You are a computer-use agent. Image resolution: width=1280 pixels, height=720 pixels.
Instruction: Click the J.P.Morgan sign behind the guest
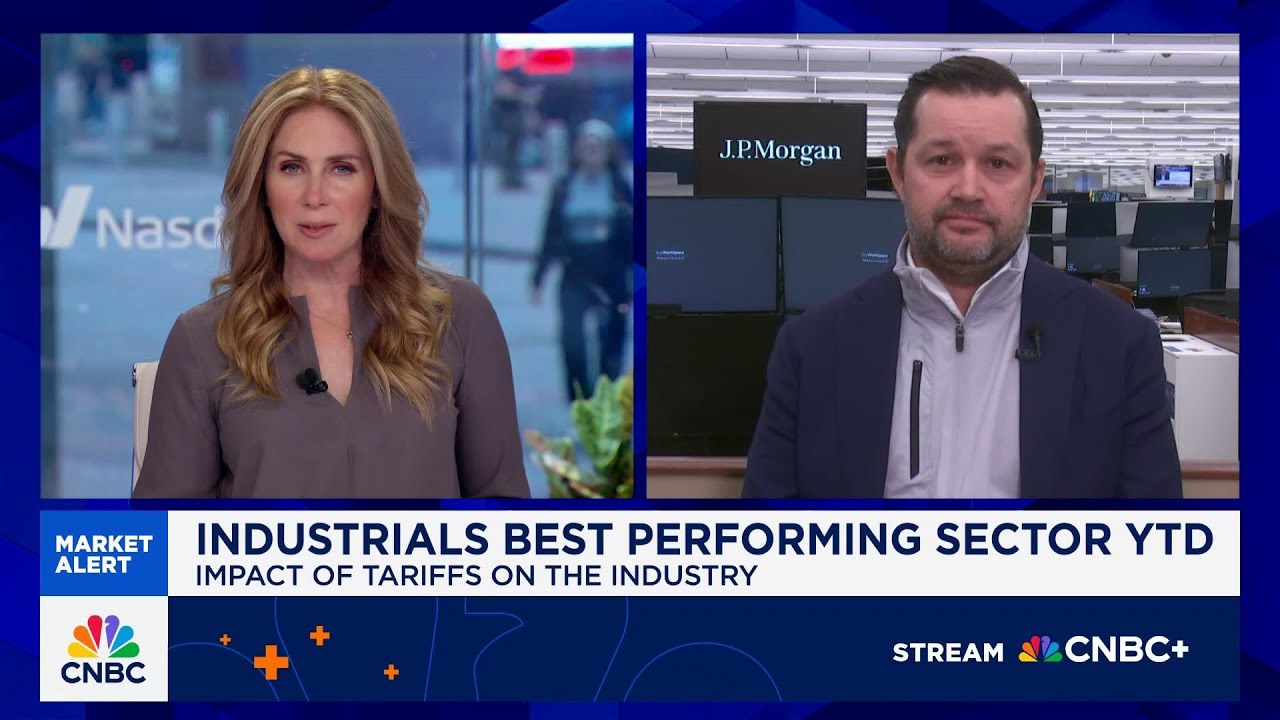(780, 150)
